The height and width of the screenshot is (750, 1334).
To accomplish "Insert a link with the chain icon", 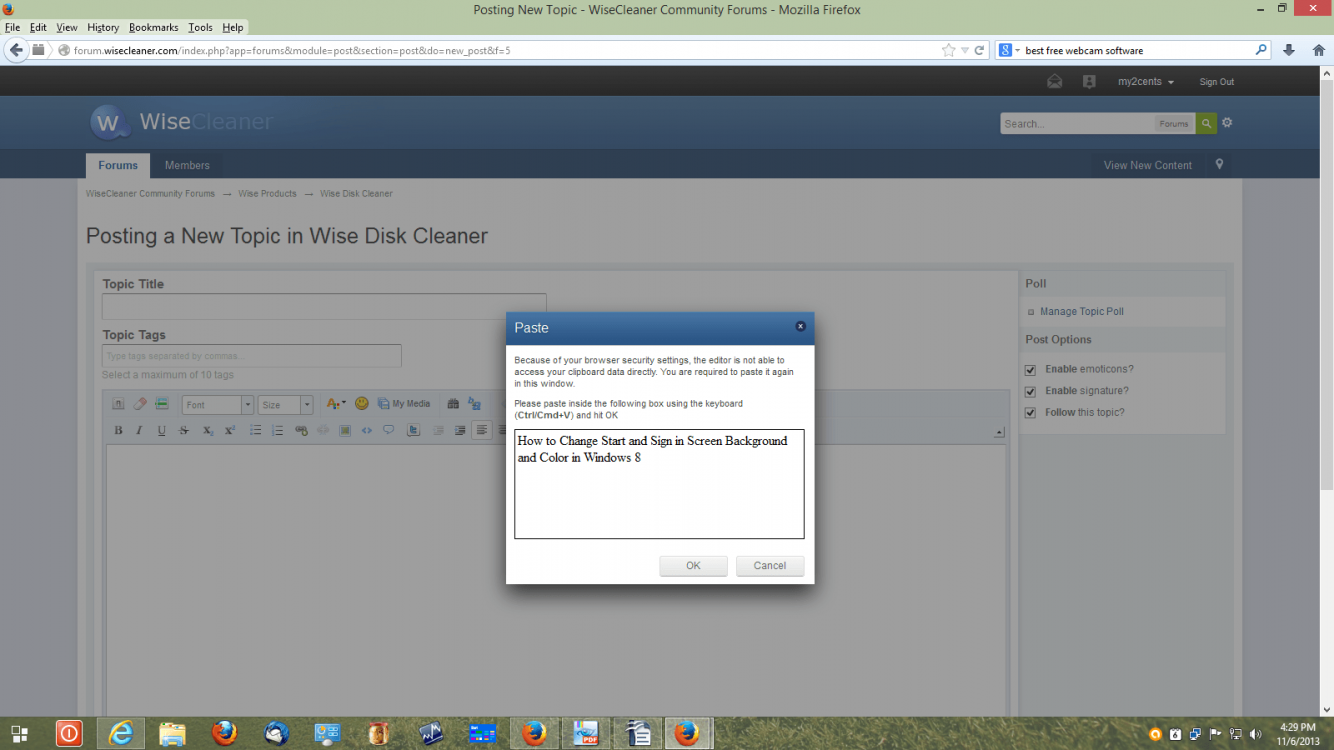I will click(x=301, y=430).
